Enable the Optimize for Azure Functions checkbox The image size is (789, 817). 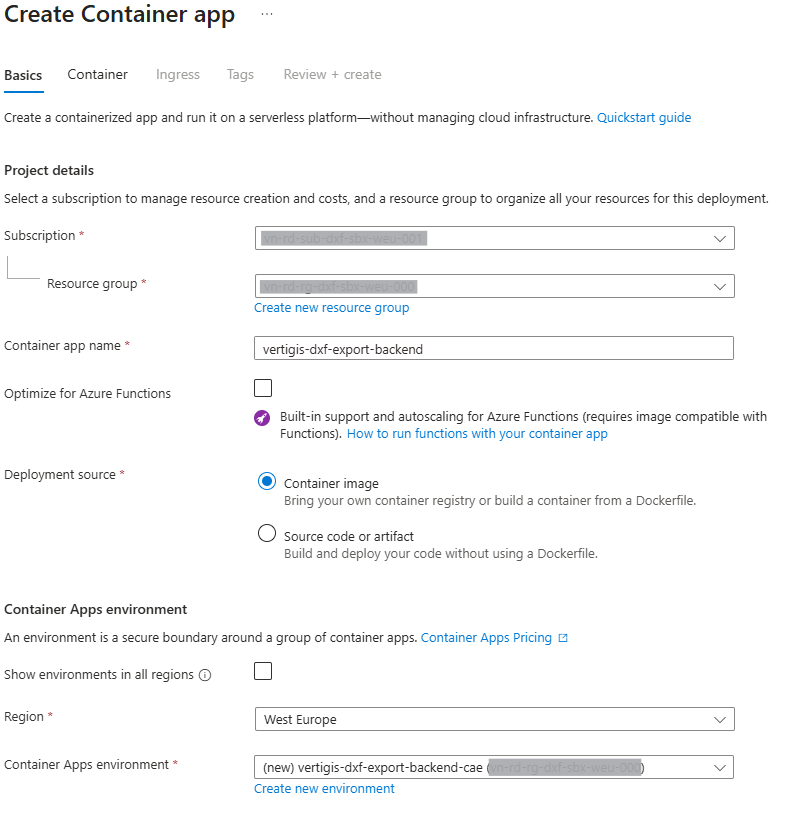click(x=263, y=388)
